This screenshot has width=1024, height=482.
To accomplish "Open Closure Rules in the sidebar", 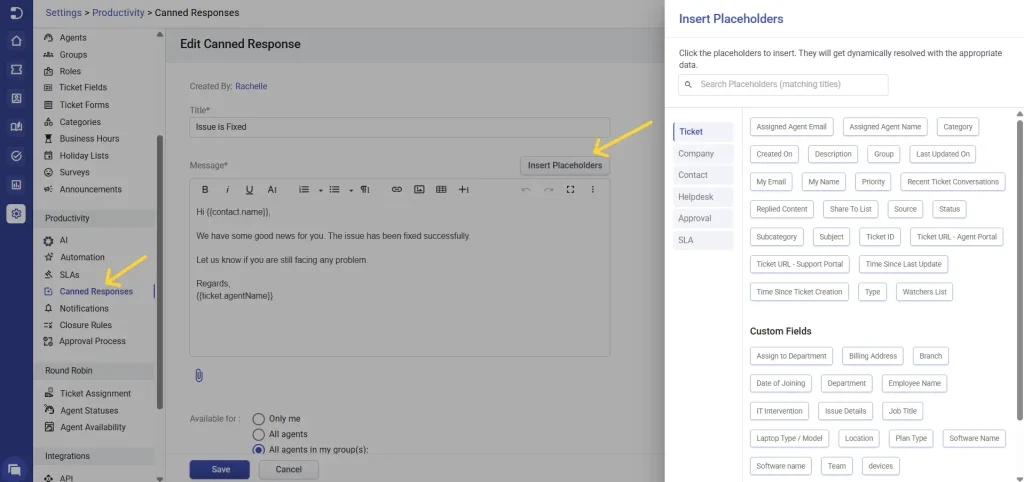I will point(86,325).
